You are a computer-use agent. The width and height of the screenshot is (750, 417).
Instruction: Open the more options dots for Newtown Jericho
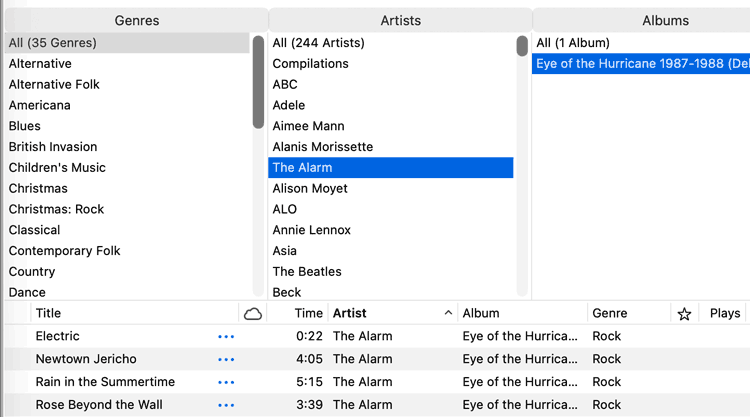click(x=226, y=360)
